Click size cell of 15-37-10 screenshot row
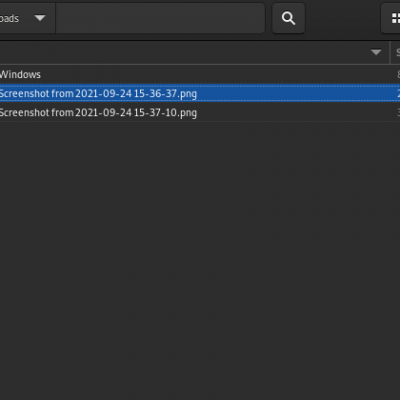400x400 pixels. coord(398,113)
